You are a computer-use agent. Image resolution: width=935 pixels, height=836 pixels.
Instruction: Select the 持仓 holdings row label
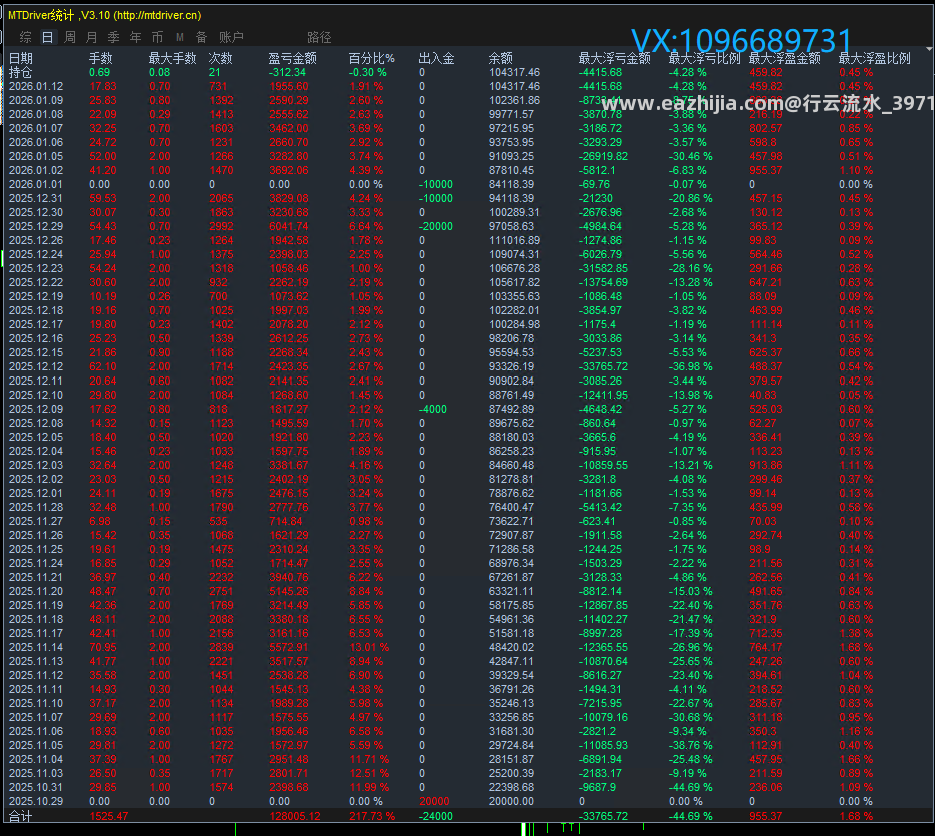click(x=20, y=72)
